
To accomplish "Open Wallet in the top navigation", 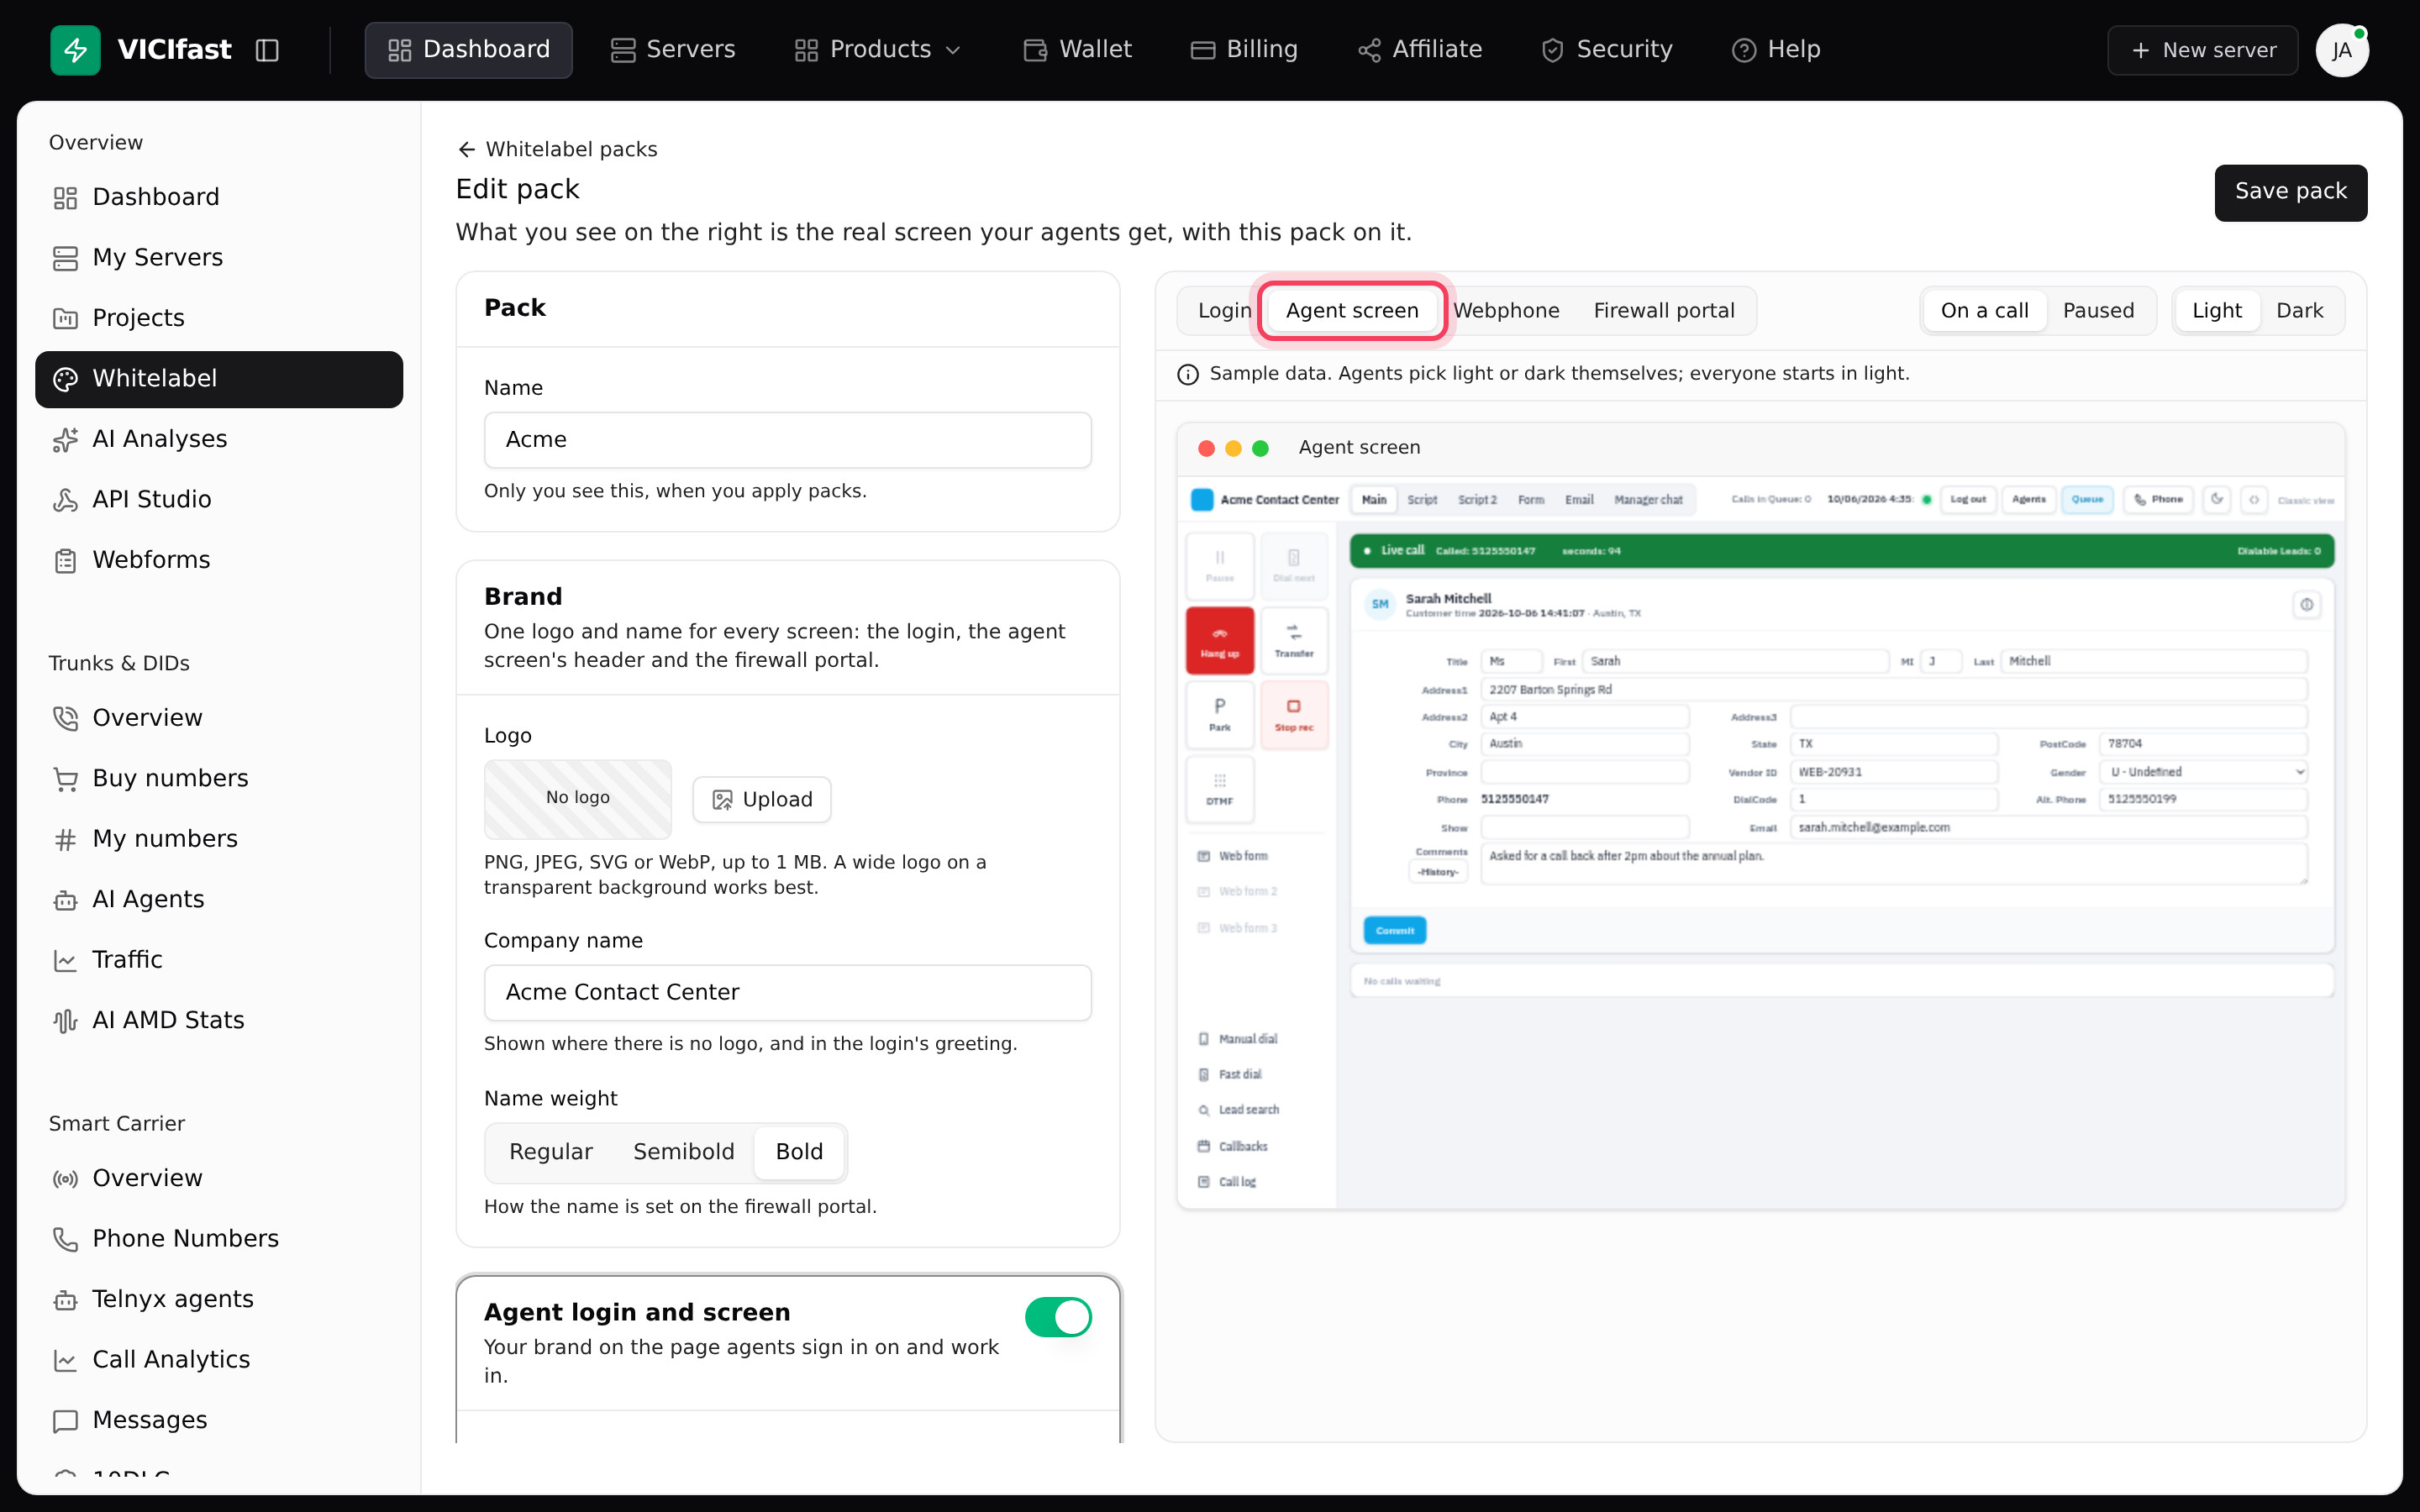I will (x=1078, y=50).
